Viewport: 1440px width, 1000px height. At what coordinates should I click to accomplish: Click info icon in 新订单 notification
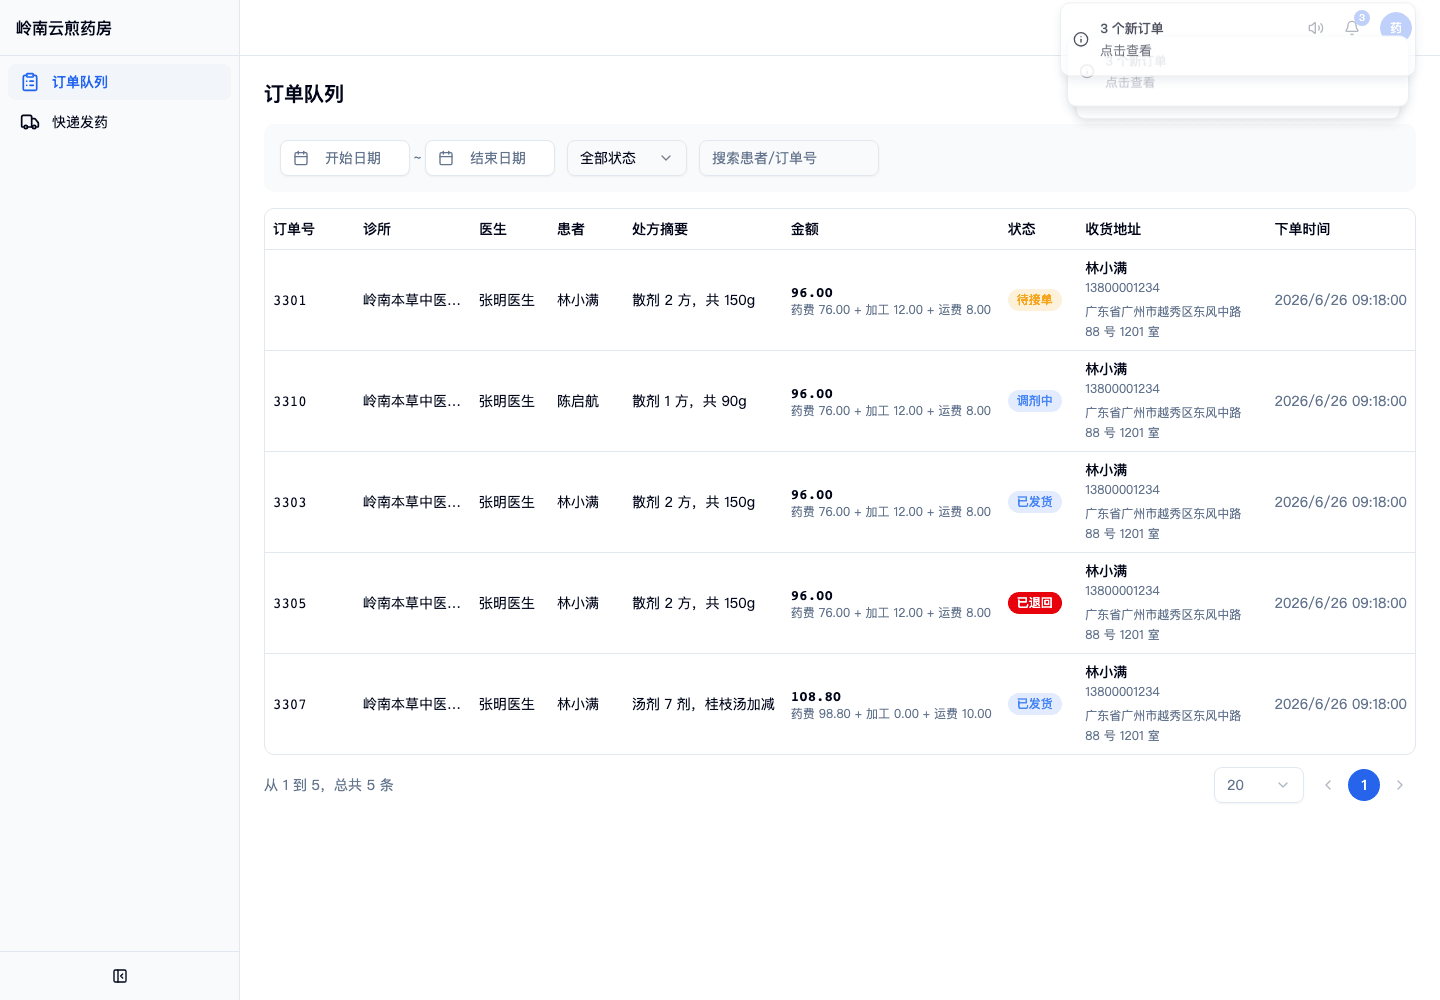[1081, 39]
